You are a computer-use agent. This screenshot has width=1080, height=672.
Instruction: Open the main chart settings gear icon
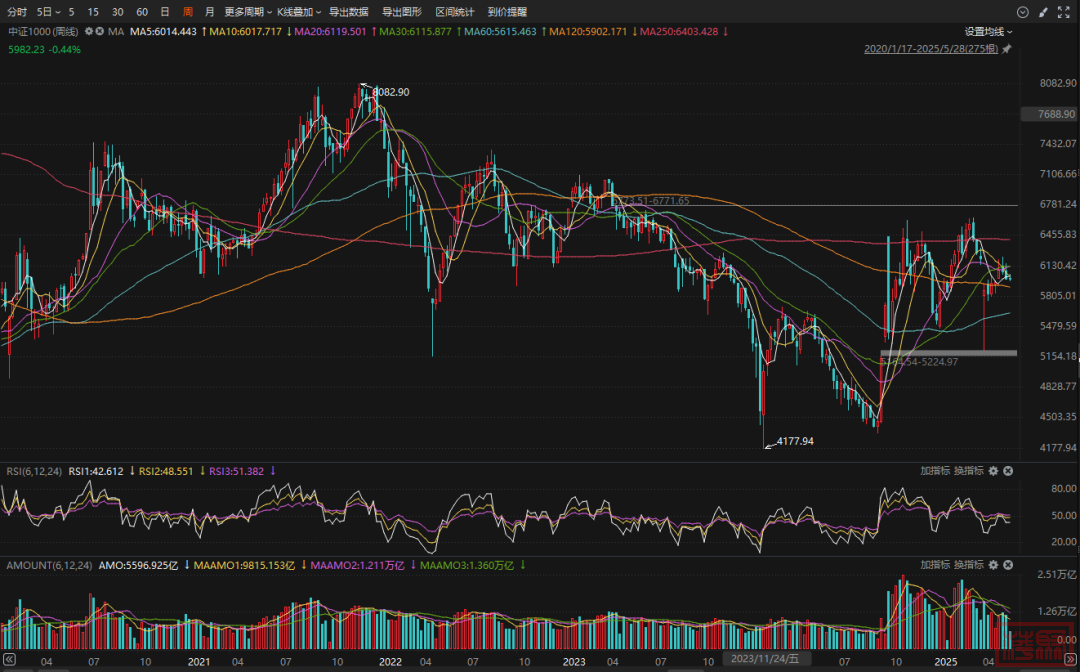(x=89, y=32)
